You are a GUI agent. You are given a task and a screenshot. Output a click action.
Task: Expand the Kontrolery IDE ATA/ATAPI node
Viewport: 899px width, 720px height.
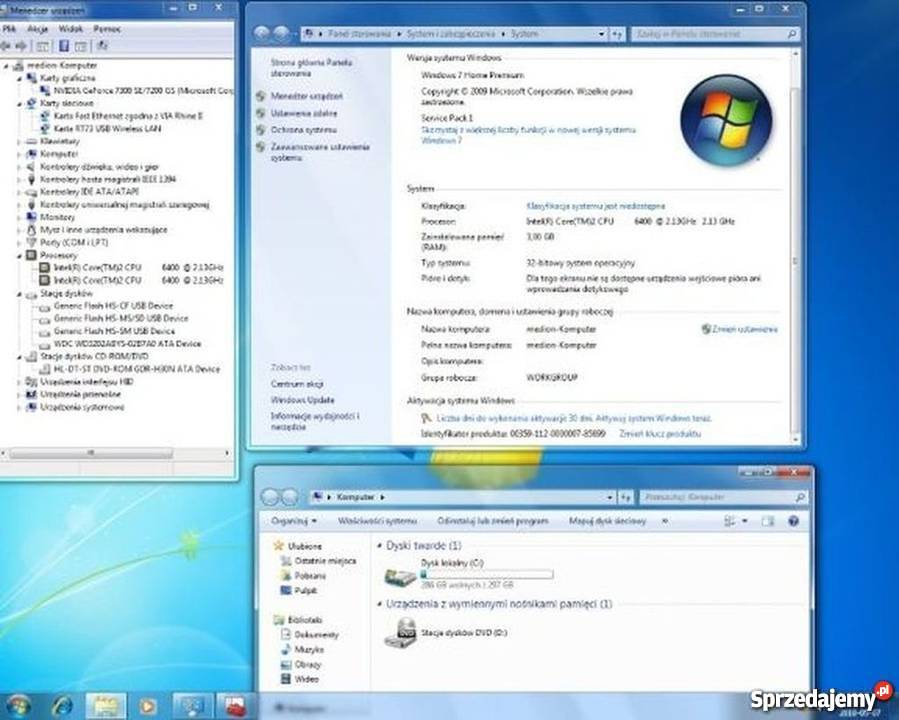coord(19,192)
